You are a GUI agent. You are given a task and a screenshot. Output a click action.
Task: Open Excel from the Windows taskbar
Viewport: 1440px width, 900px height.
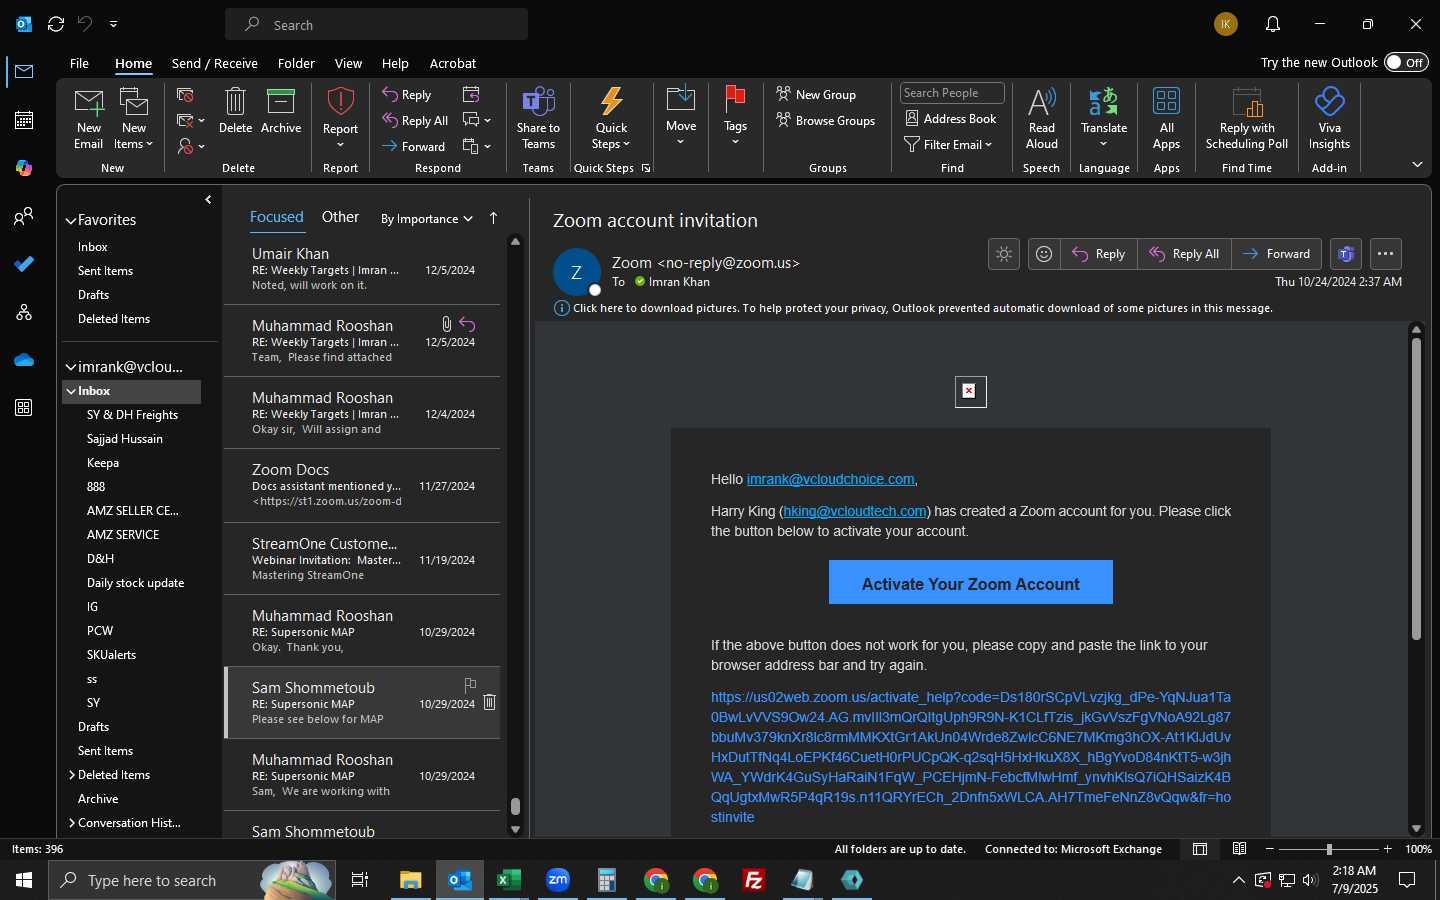(x=509, y=880)
